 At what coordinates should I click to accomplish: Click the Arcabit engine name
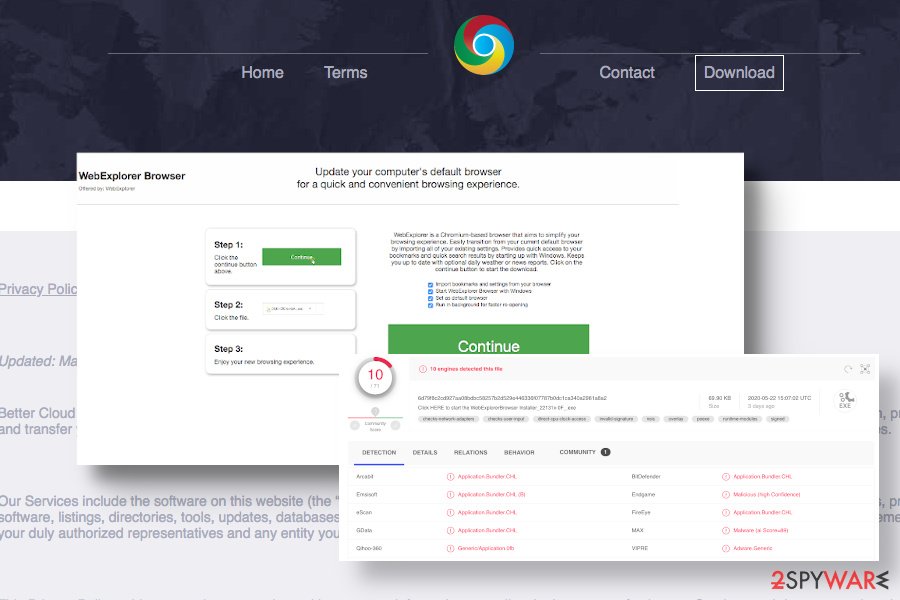pyautogui.click(x=364, y=477)
